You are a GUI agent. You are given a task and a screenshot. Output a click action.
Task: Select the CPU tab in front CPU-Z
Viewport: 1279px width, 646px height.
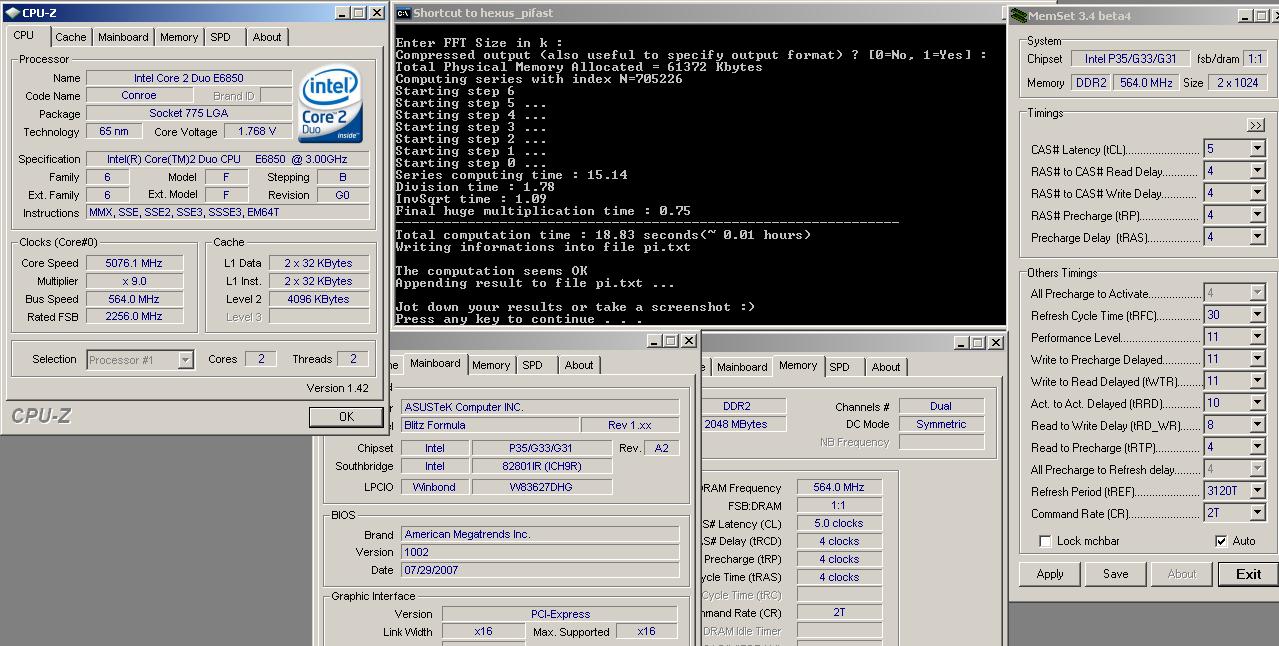[x=24, y=35]
